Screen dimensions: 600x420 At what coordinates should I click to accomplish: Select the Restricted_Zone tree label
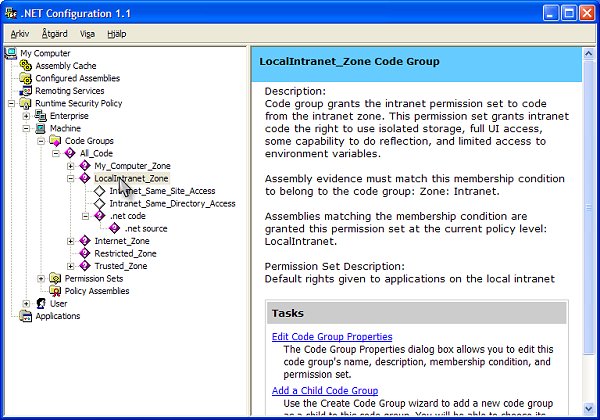point(126,254)
